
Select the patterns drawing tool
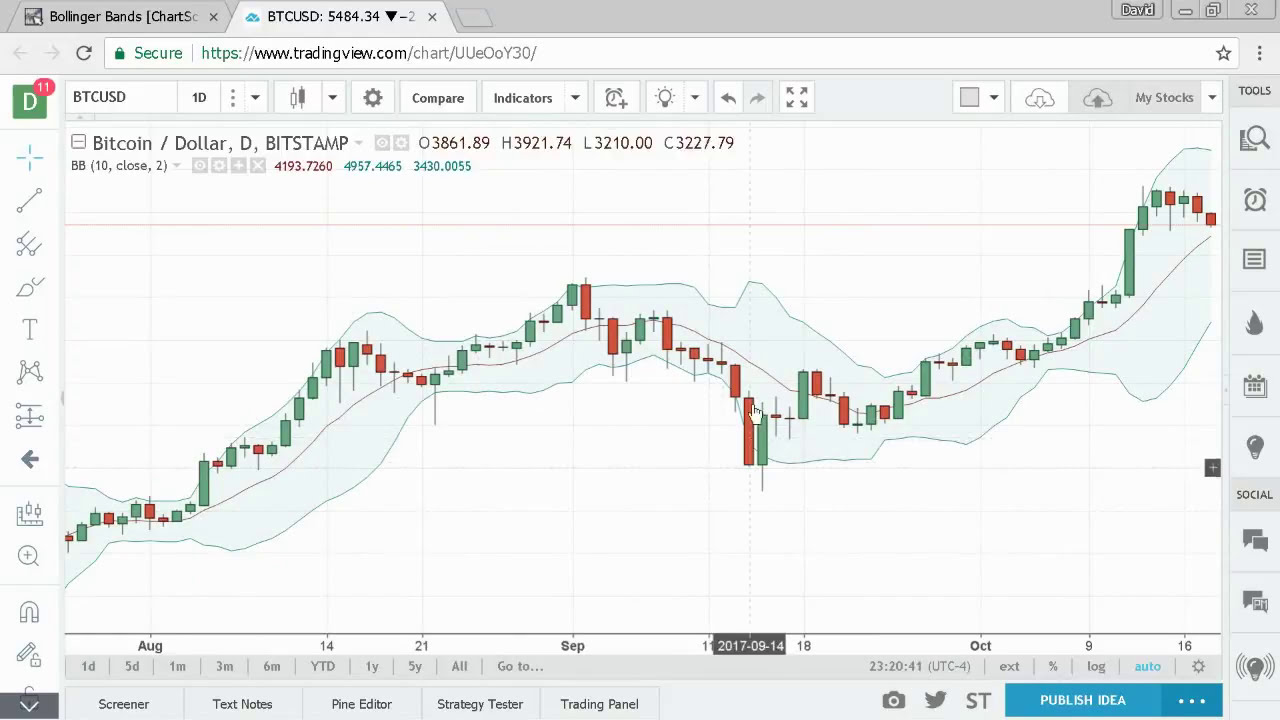tap(29, 372)
